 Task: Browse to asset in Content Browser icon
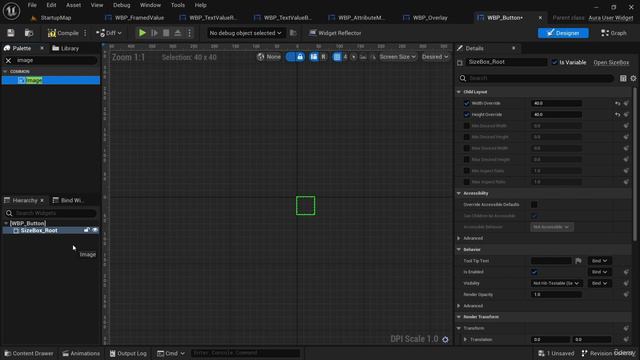click(x=29, y=33)
